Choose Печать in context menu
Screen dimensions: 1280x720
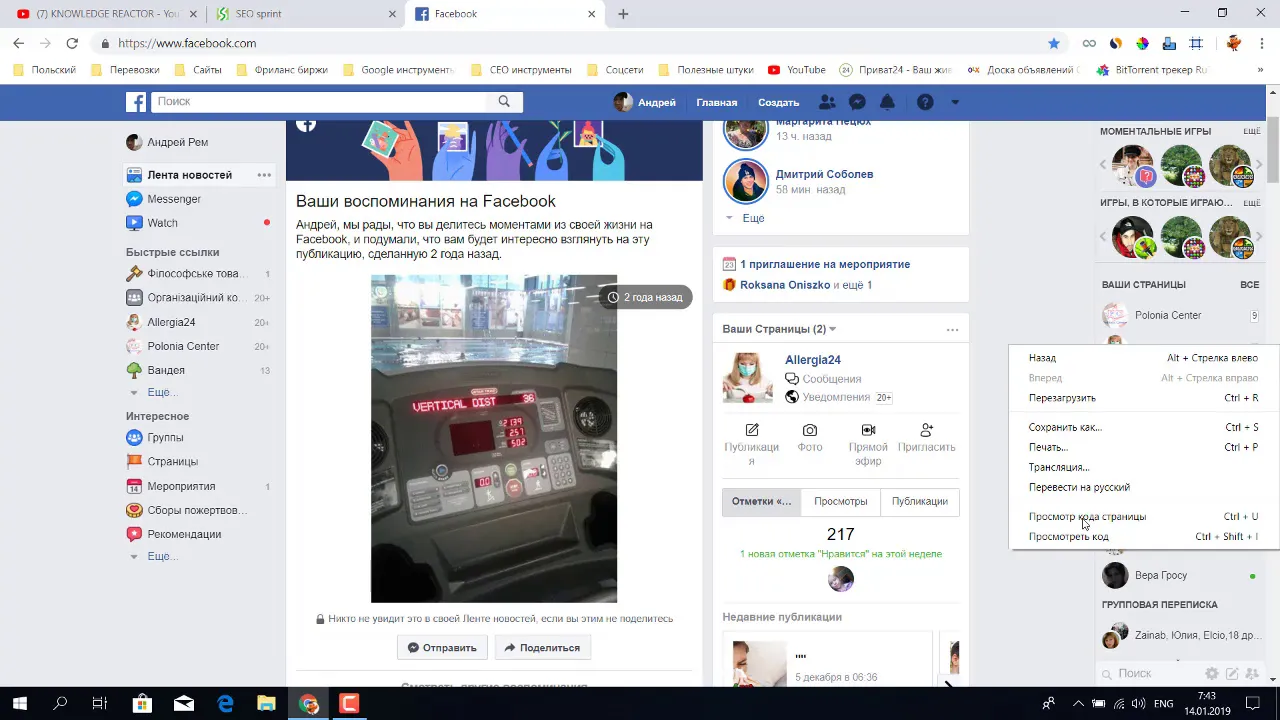pyautogui.click(x=1144, y=447)
